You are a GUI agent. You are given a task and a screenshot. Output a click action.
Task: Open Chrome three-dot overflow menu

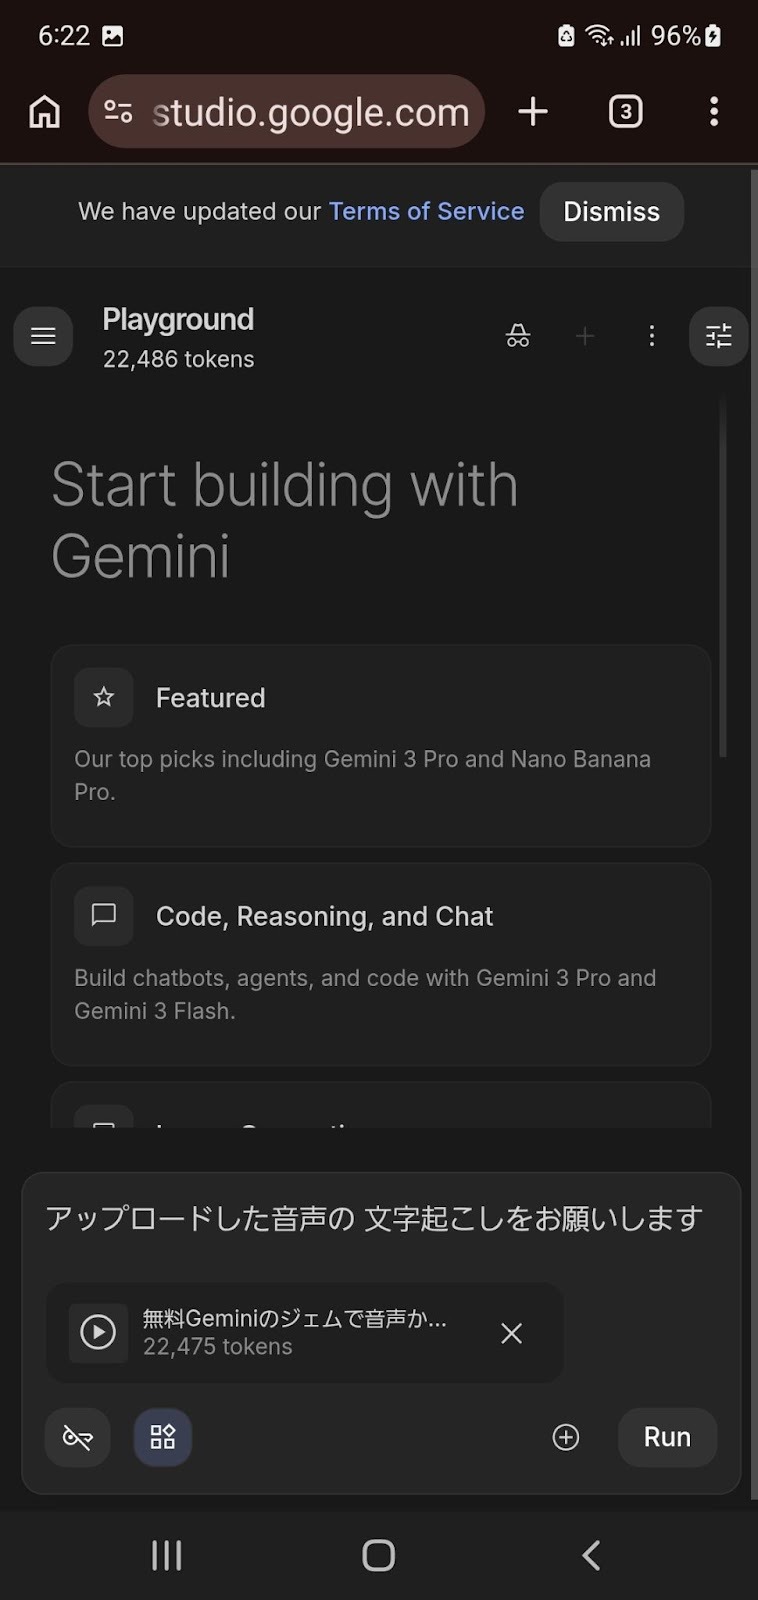pyautogui.click(x=713, y=112)
